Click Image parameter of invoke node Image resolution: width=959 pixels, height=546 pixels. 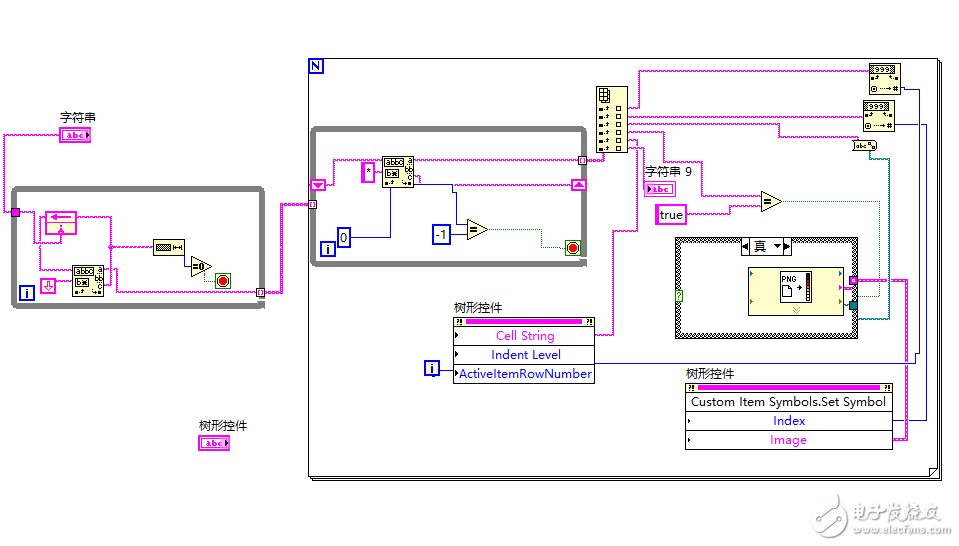point(788,440)
